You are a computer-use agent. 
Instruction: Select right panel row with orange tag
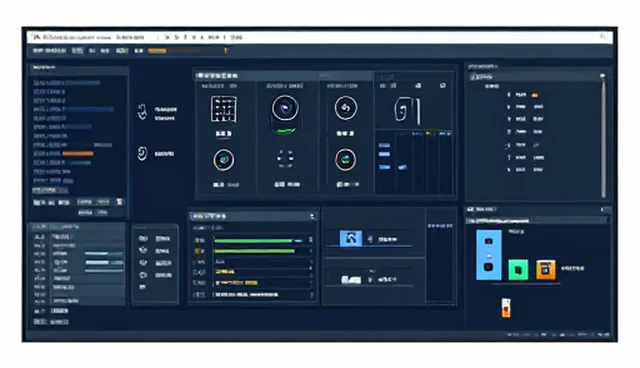click(x=524, y=95)
